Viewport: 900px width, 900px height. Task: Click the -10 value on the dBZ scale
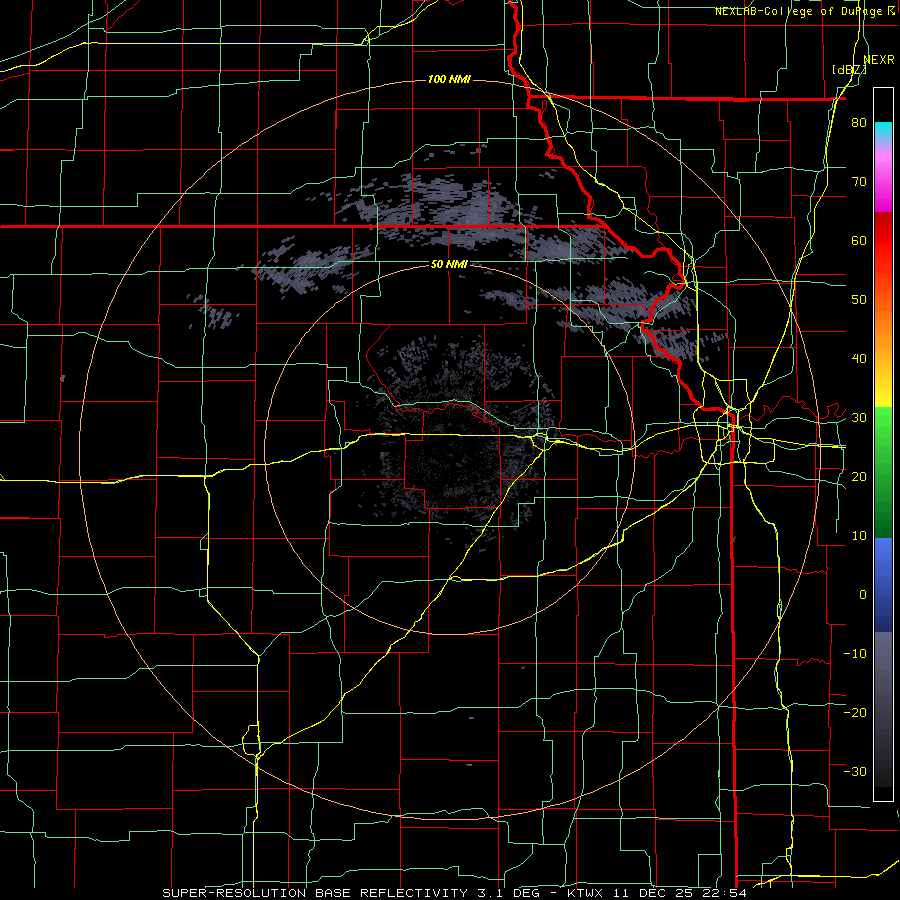855,654
